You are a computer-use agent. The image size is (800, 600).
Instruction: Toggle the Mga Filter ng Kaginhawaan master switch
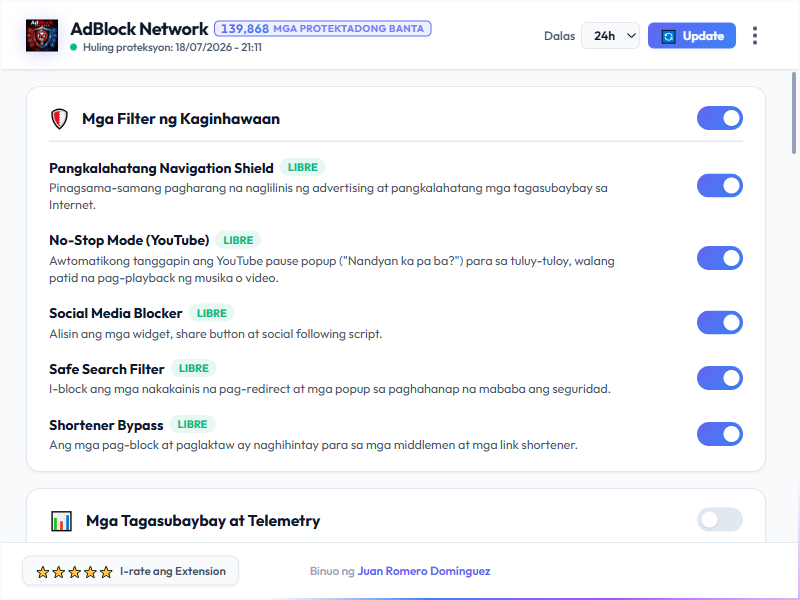click(719, 118)
